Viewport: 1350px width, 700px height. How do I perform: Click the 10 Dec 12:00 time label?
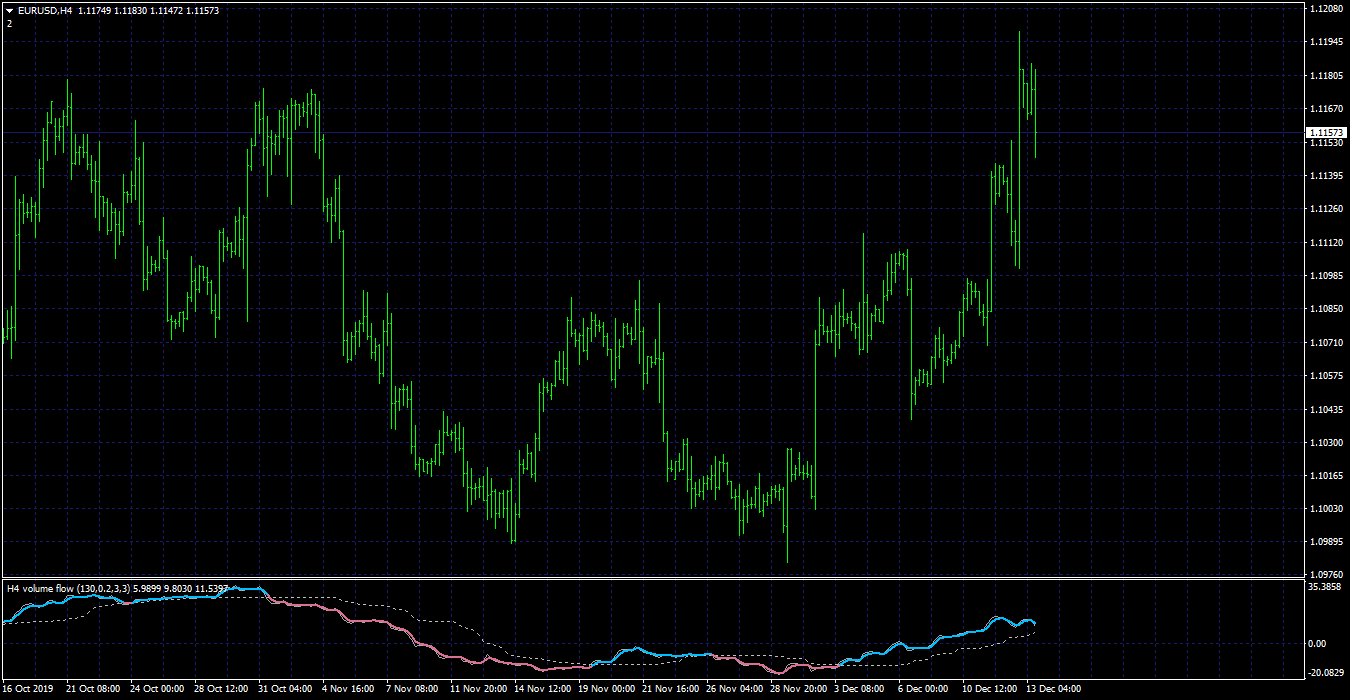[989, 689]
